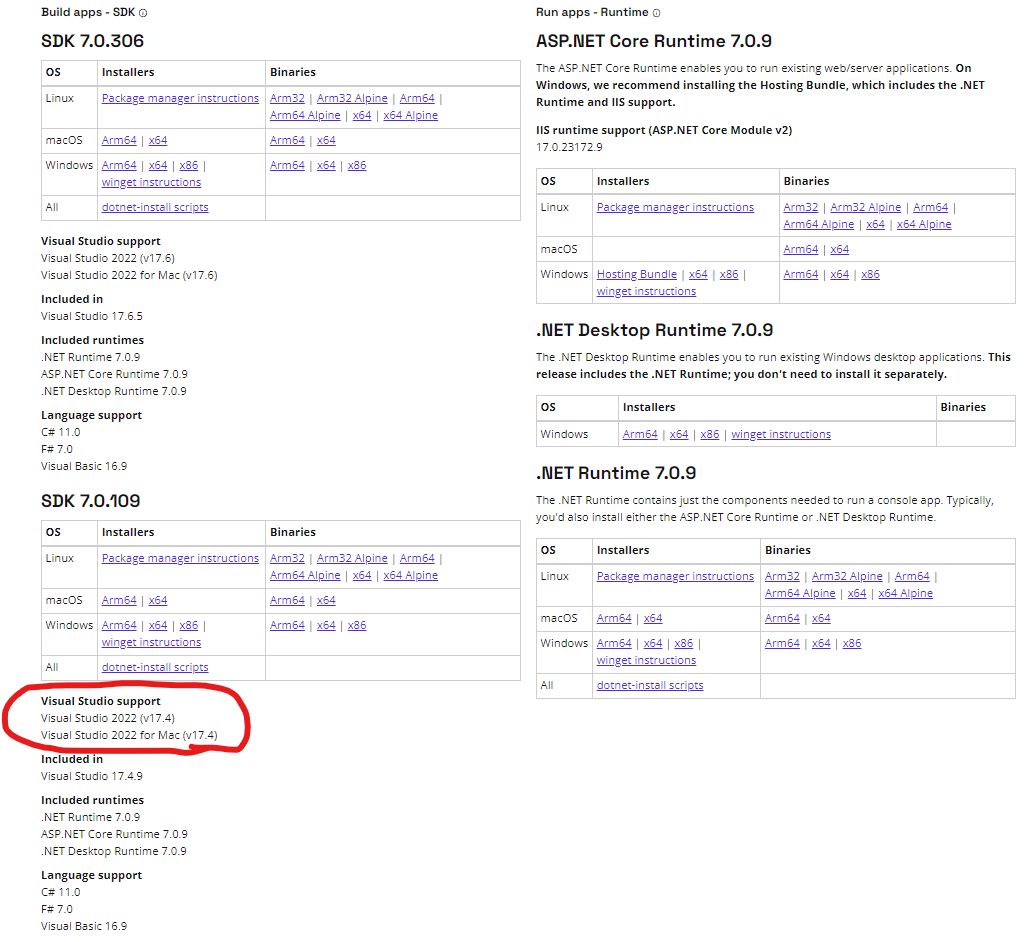Screen dimensions: 1028x942
Task: Download SDK 7.0.109 Windows Arm64 installer
Action: pyautogui.click(x=119, y=625)
